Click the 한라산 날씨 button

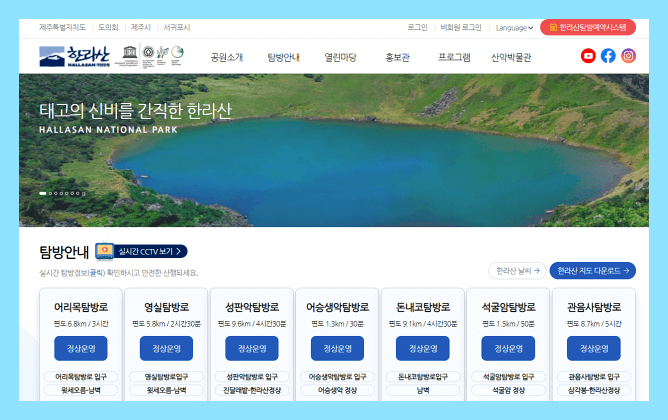517,270
